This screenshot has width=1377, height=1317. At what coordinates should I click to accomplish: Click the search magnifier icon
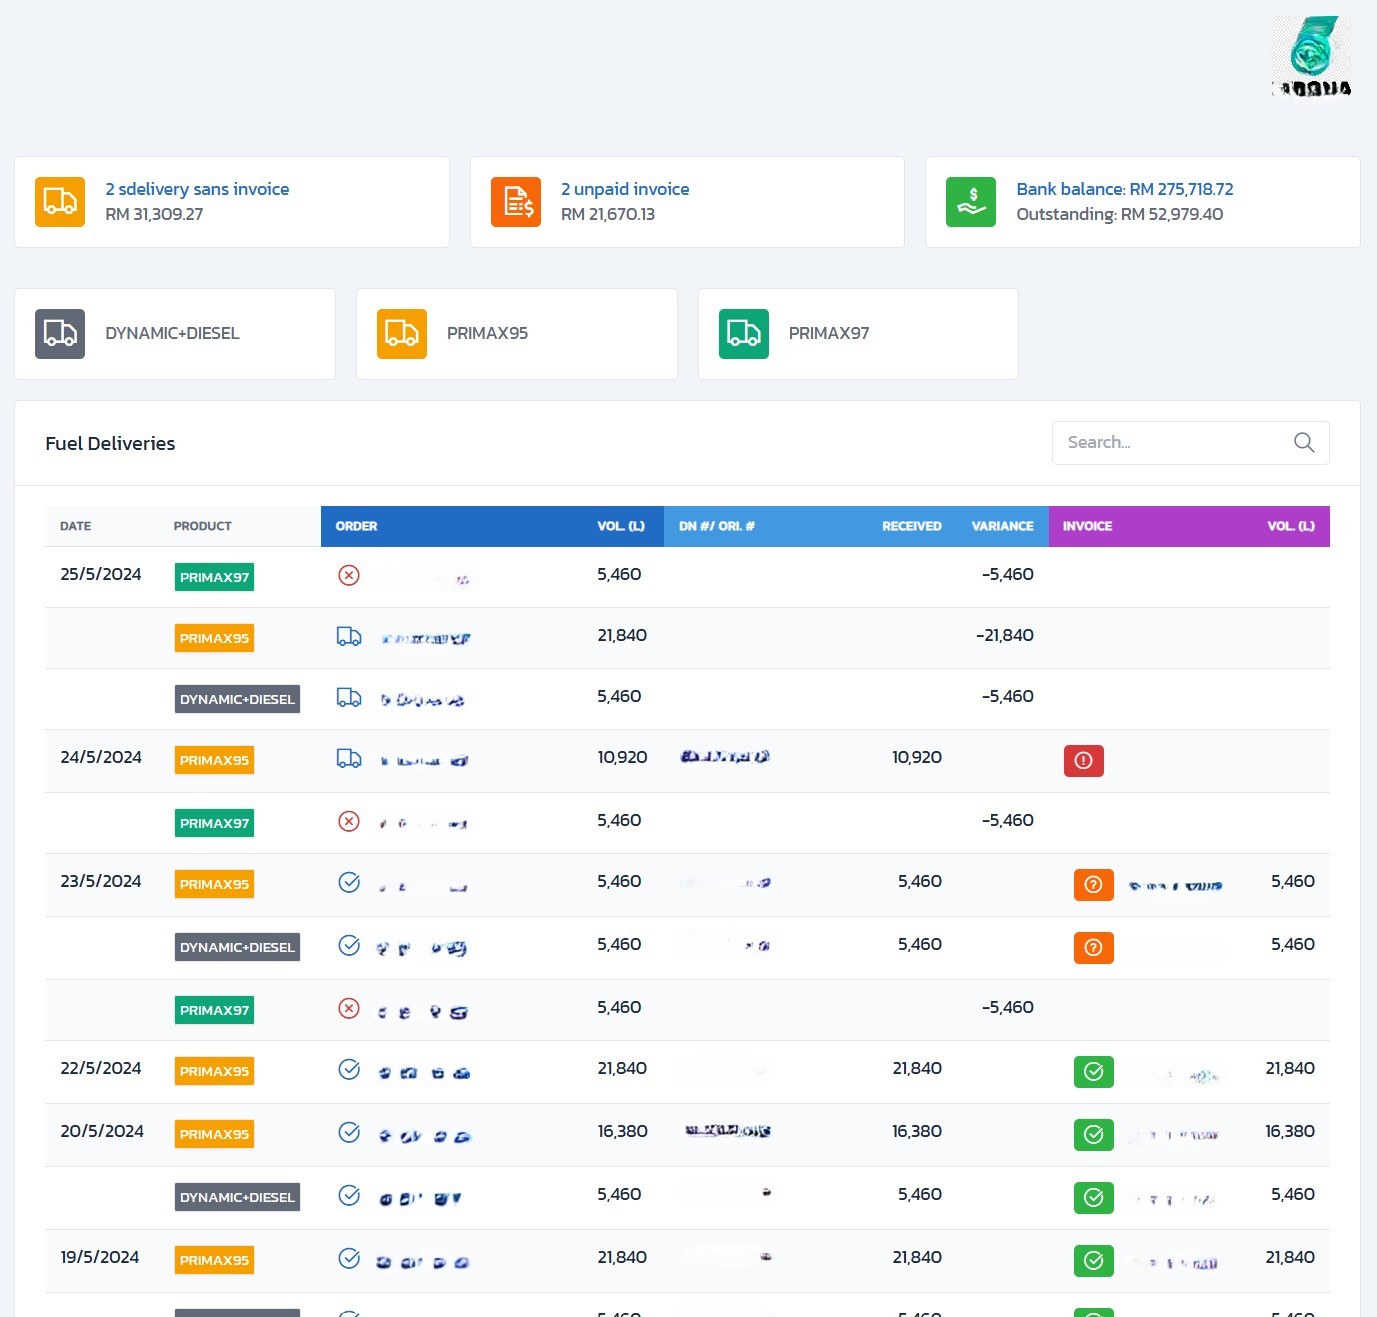pos(1303,443)
